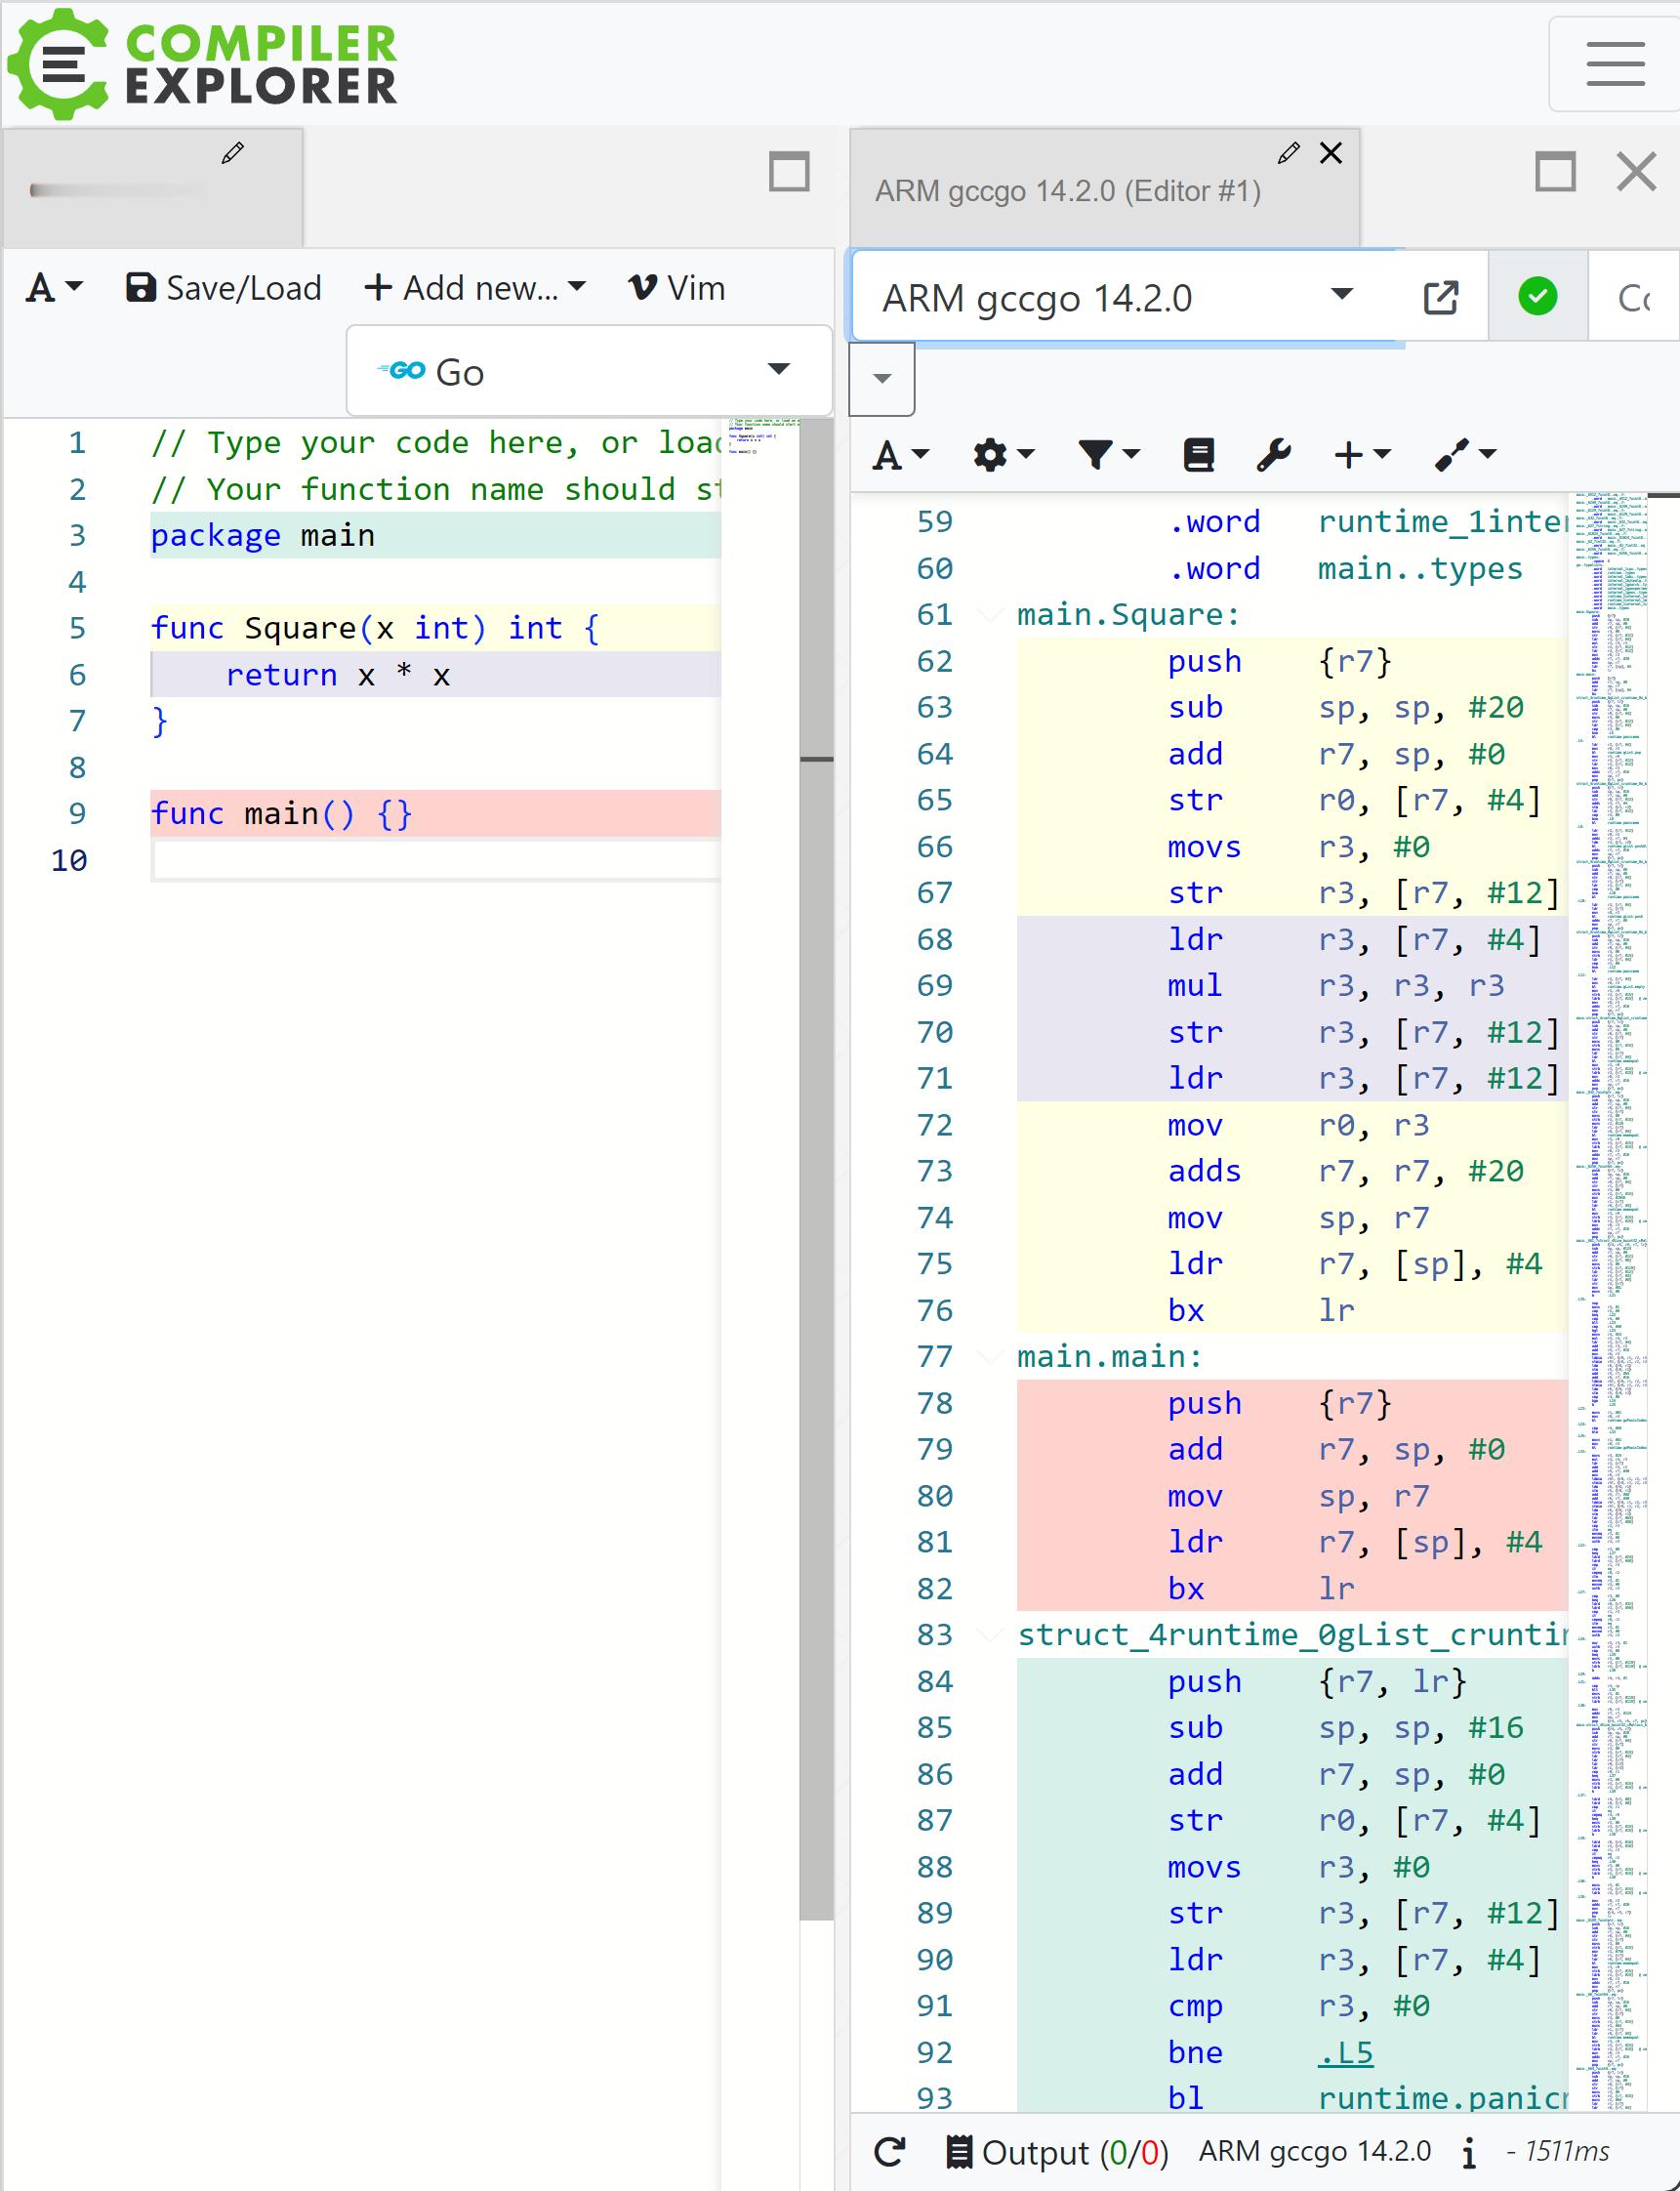This screenshot has width=1680, height=2191.
Task: Show compiler info via the i icon
Action: click(1468, 2151)
